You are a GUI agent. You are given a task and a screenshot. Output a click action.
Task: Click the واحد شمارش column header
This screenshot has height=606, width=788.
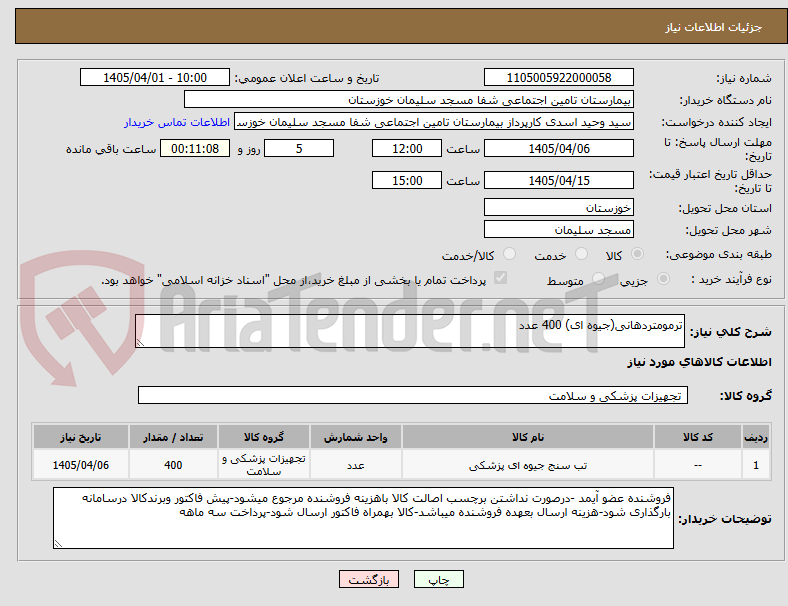coord(355,437)
